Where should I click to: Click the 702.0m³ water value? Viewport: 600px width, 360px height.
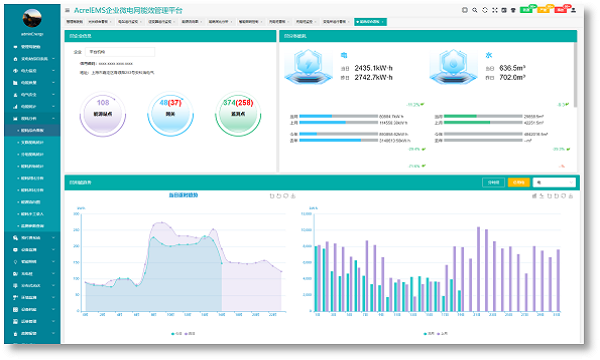[512, 77]
